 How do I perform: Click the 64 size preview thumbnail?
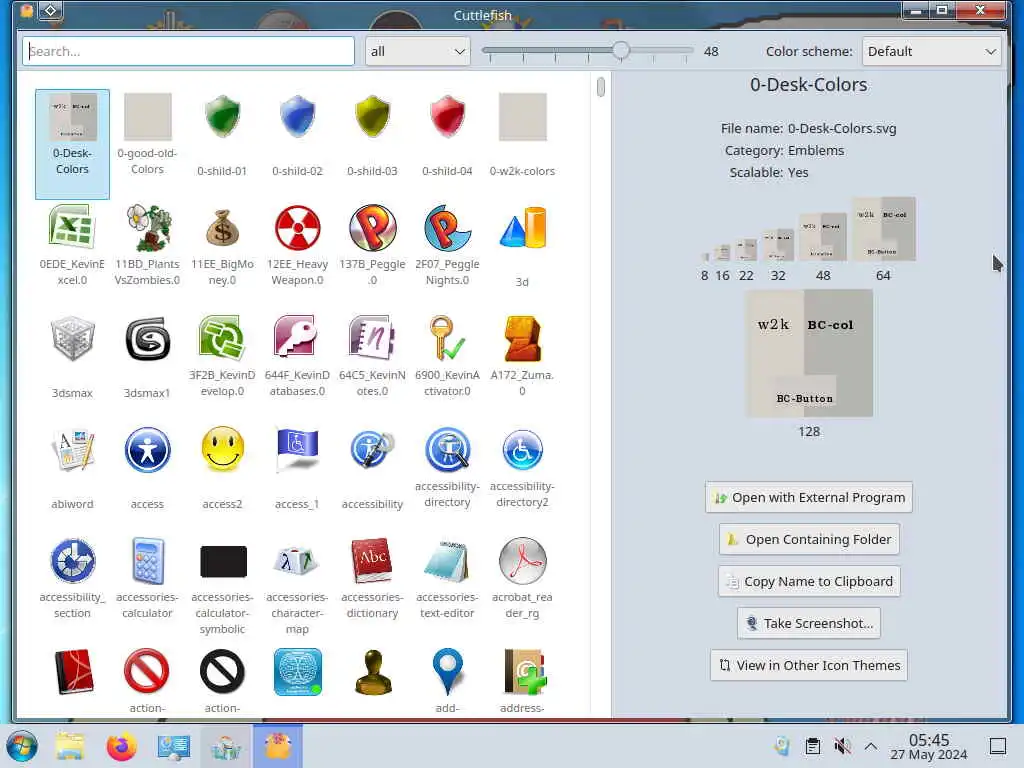pyautogui.click(x=884, y=229)
